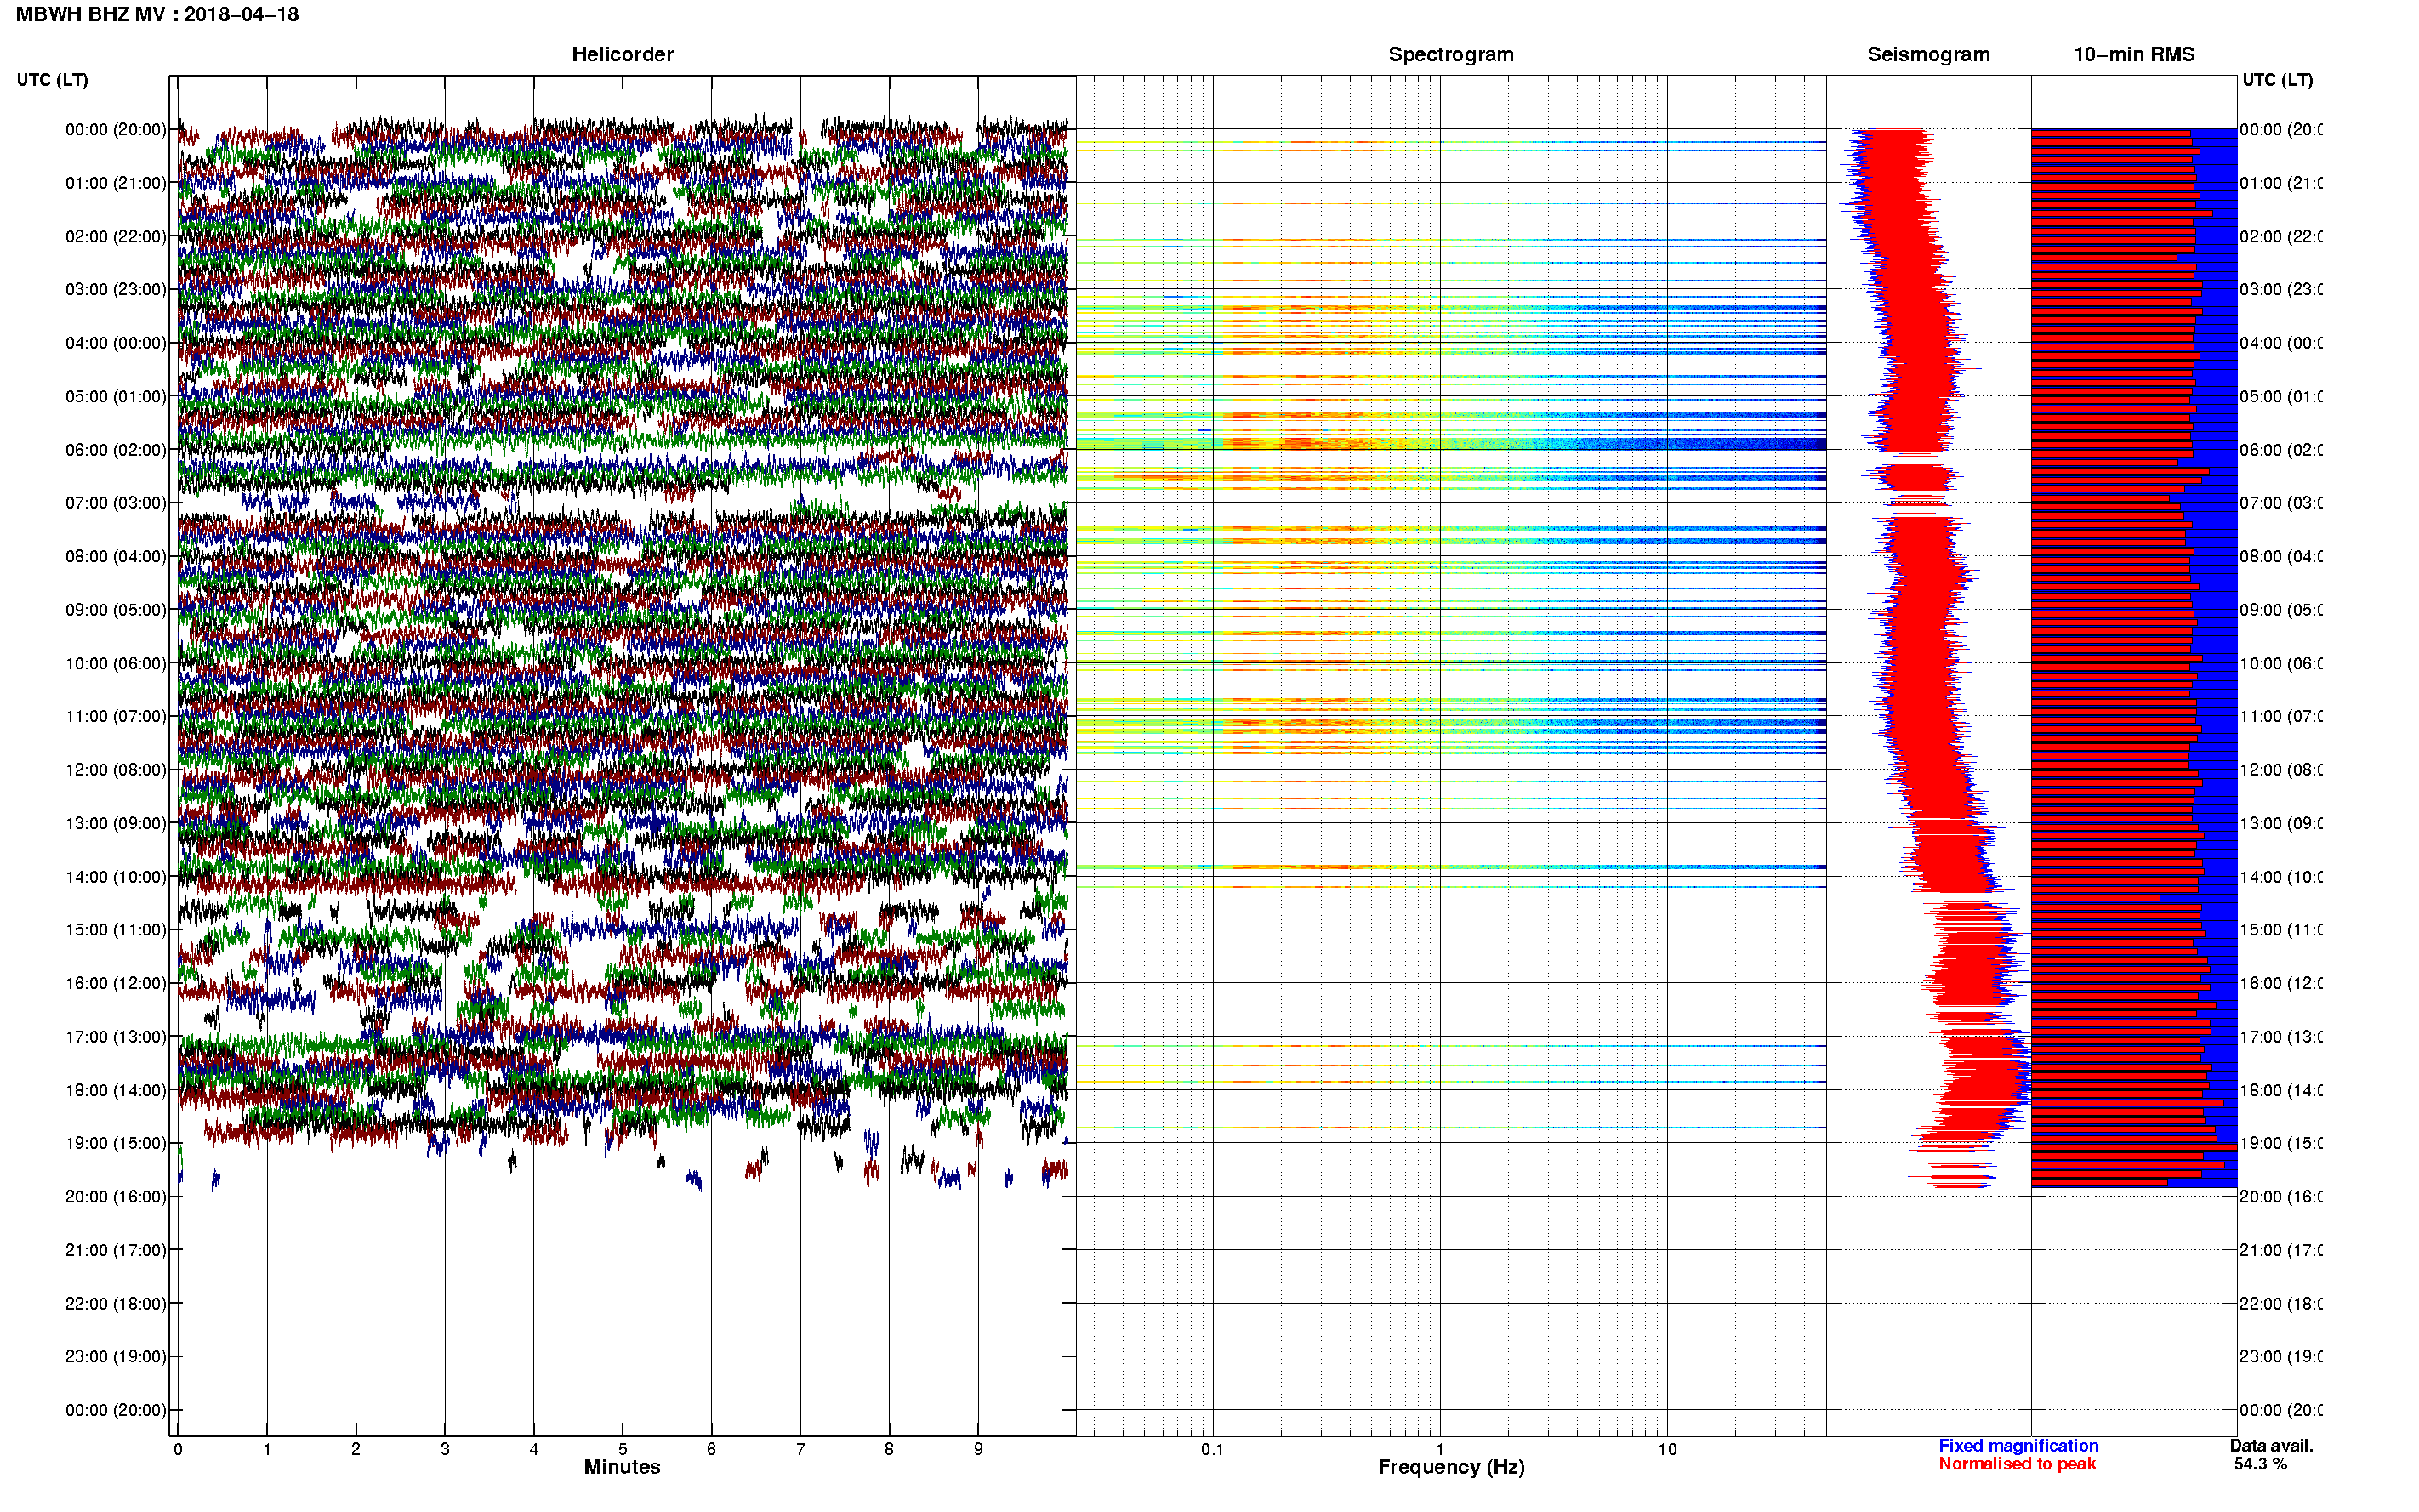Click frequency tick label '1' under Spectrogram

click(x=1440, y=1449)
